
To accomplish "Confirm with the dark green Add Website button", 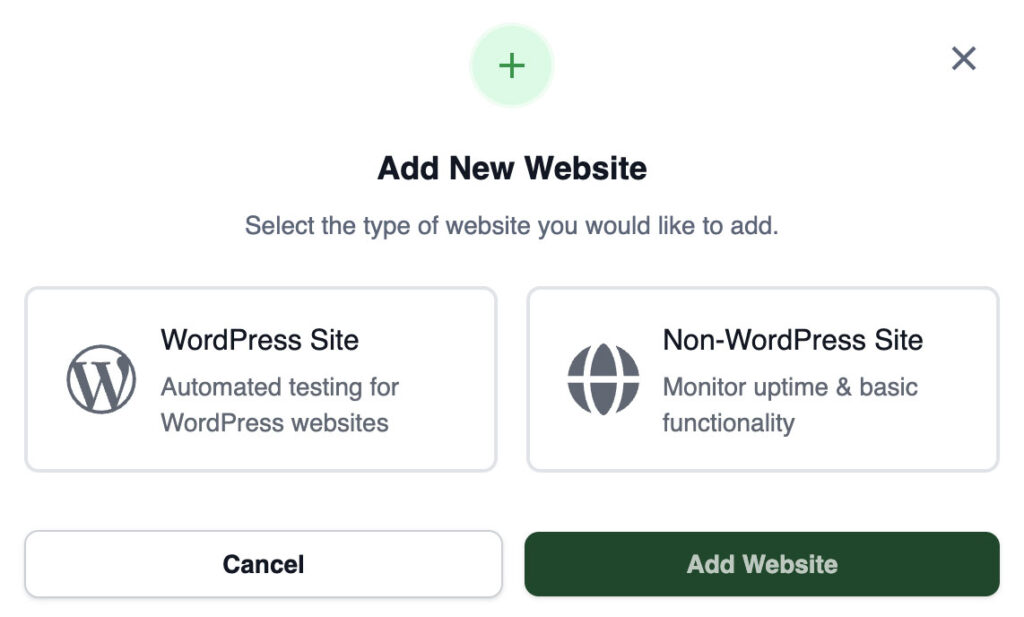I will coord(762,564).
